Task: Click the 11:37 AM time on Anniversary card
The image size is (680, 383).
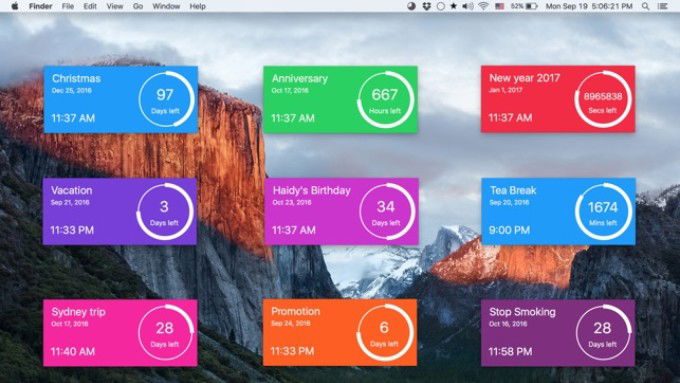Action: tap(293, 118)
